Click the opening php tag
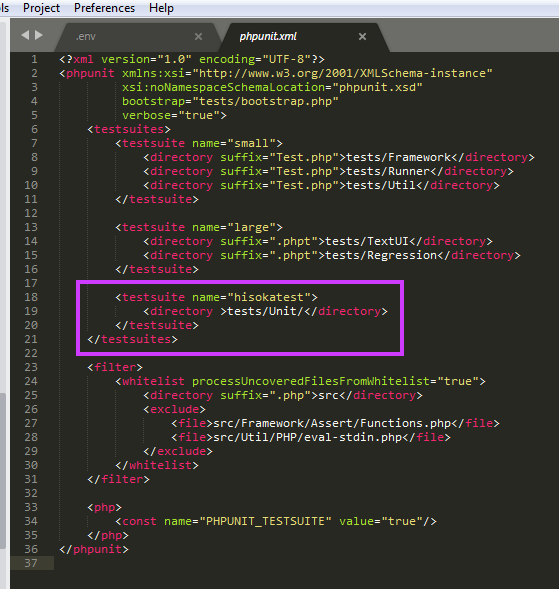This screenshot has height=589, width=559. coord(104,507)
